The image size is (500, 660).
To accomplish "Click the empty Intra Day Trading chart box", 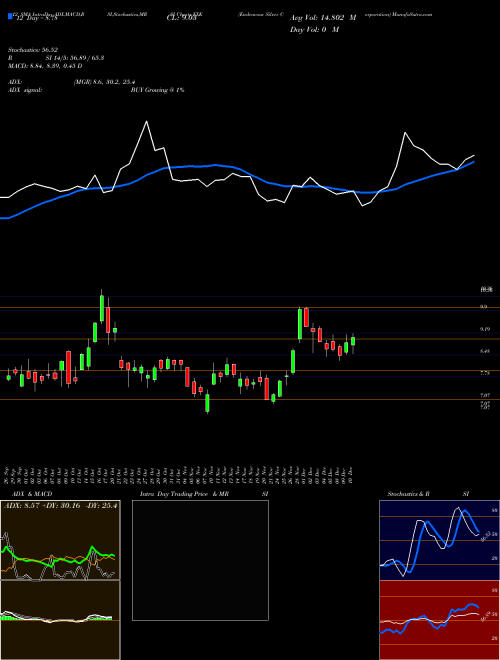I will coord(200,560).
